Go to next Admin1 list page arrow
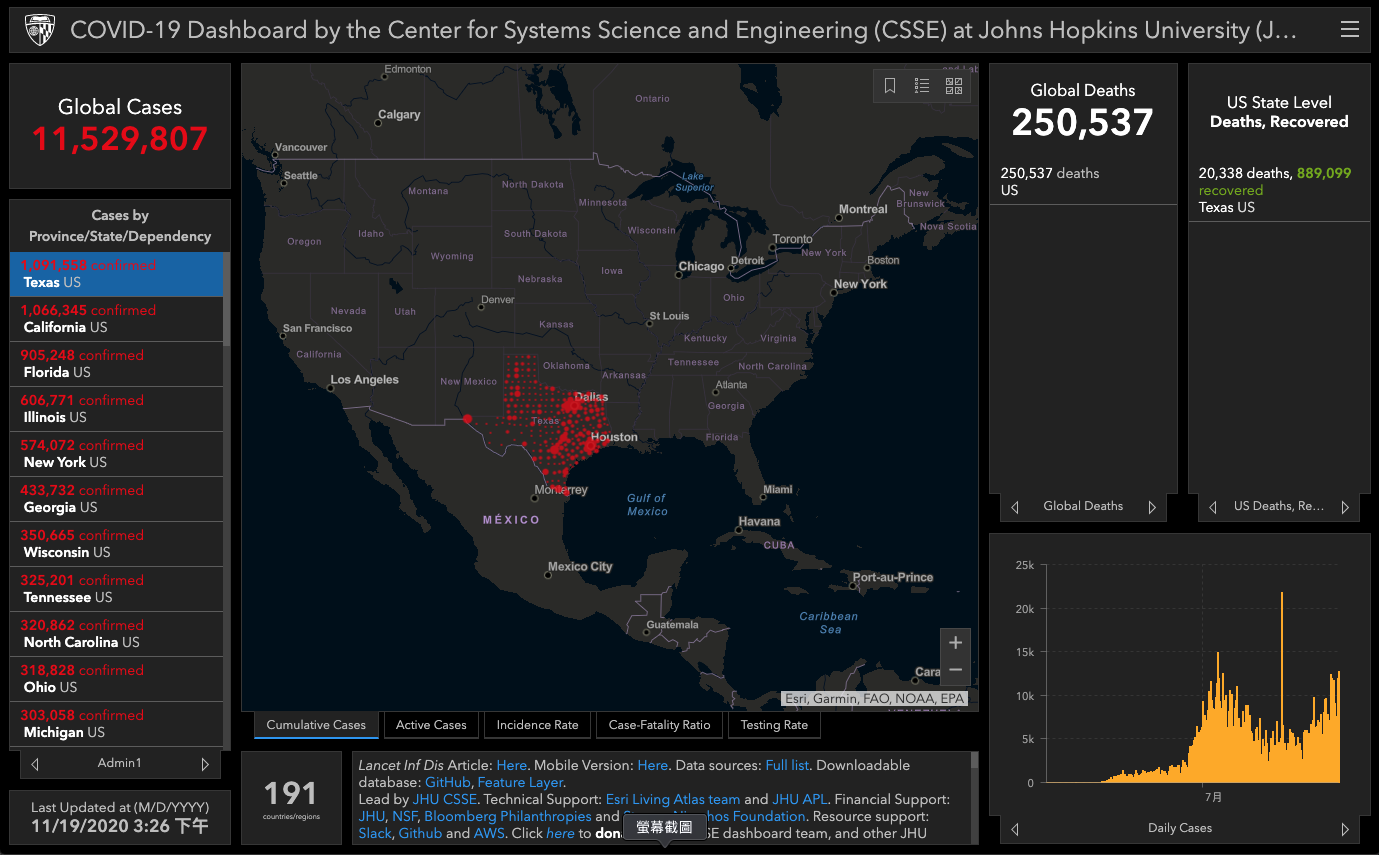The width and height of the screenshot is (1379, 855). click(205, 764)
